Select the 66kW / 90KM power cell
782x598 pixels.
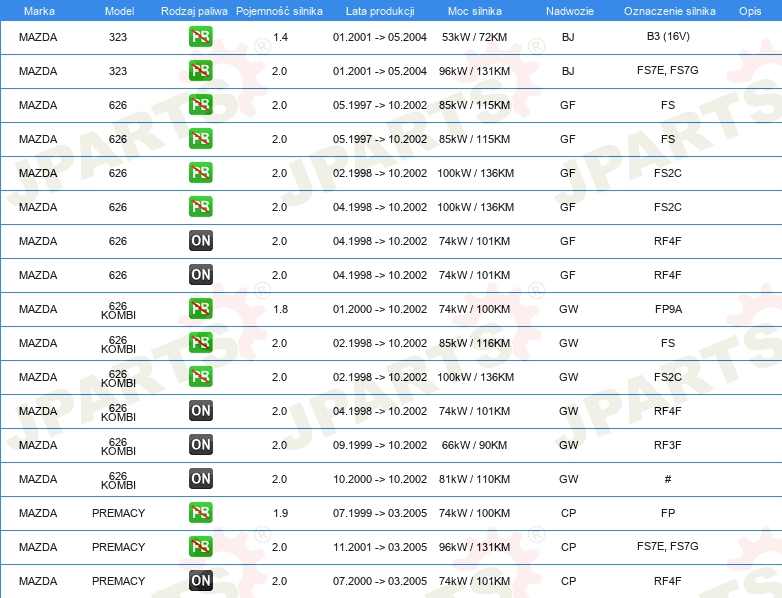click(x=474, y=445)
